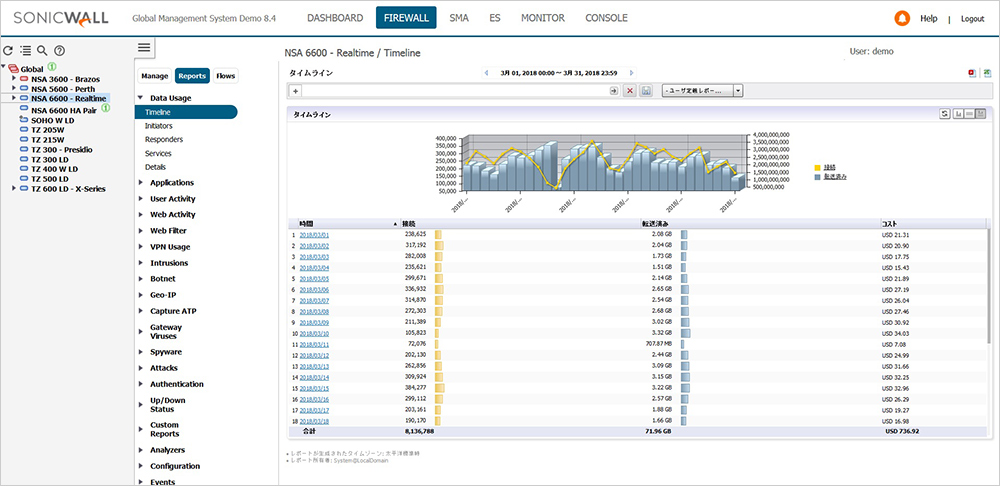This screenshot has width=1000, height=486.
Task: Switch to the Flows tab
Action: 225,76
